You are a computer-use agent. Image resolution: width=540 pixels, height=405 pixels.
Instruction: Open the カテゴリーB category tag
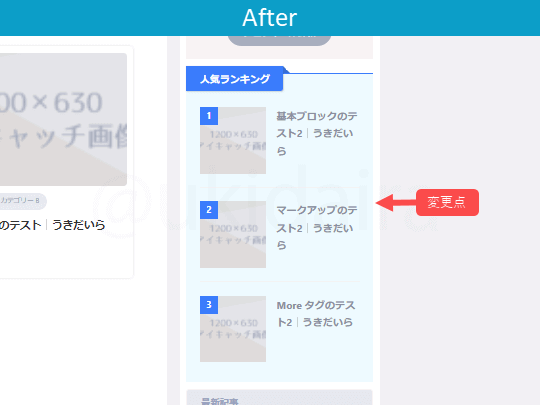tap(23, 201)
